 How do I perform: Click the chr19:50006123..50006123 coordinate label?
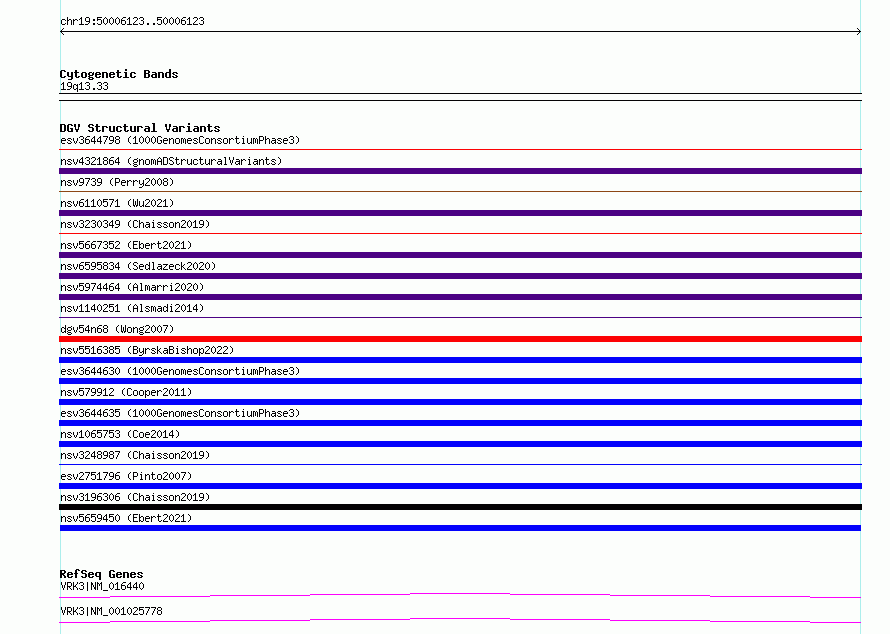132,21
